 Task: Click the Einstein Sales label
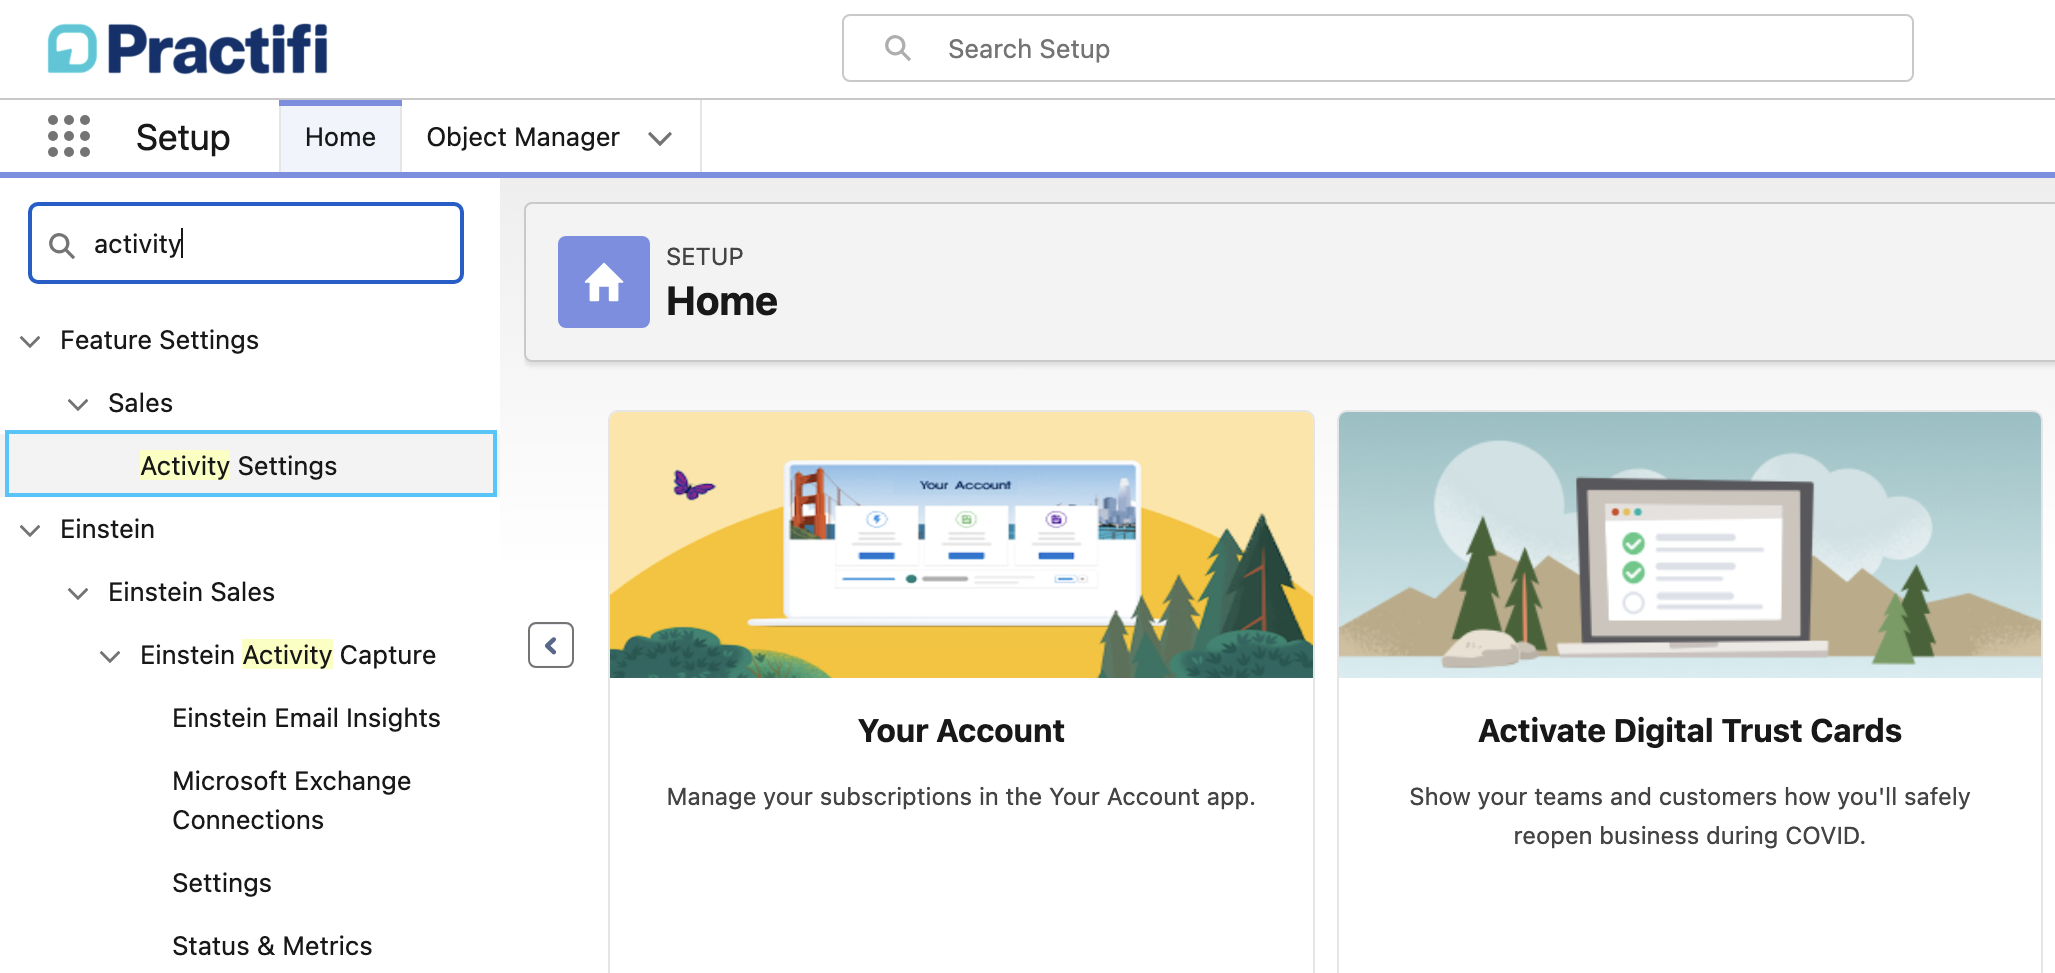click(191, 592)
